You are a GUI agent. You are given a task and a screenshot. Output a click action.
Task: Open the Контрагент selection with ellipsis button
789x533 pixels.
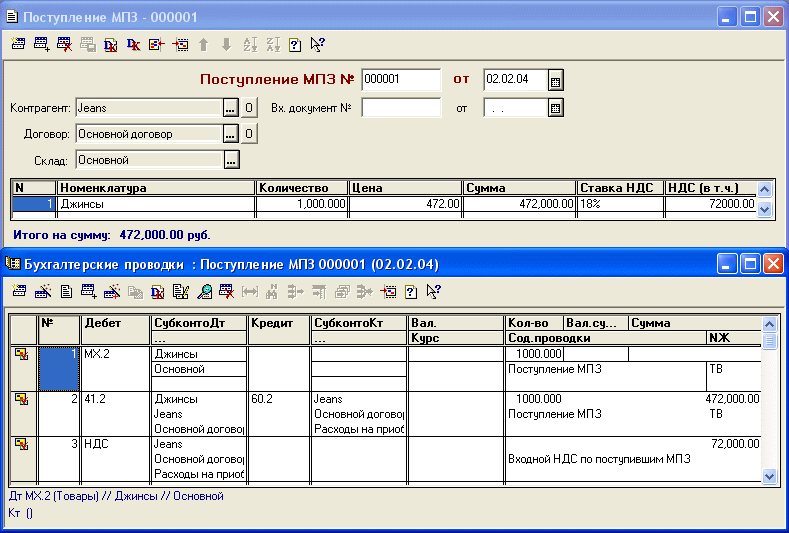coord(230,108)
